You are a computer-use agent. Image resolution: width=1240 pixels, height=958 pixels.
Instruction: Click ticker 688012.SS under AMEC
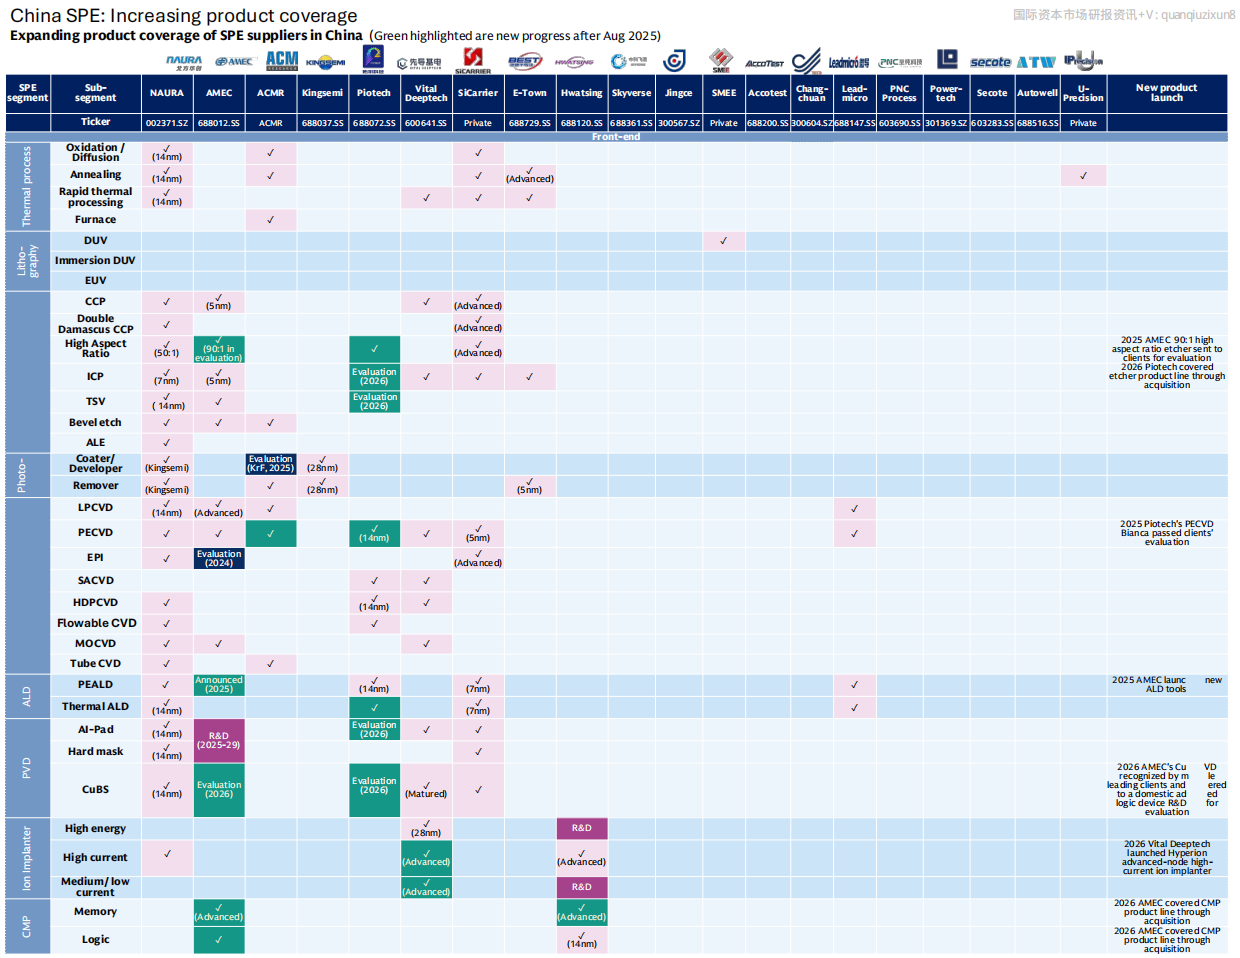pyautogui.click(x=219, y=123)
